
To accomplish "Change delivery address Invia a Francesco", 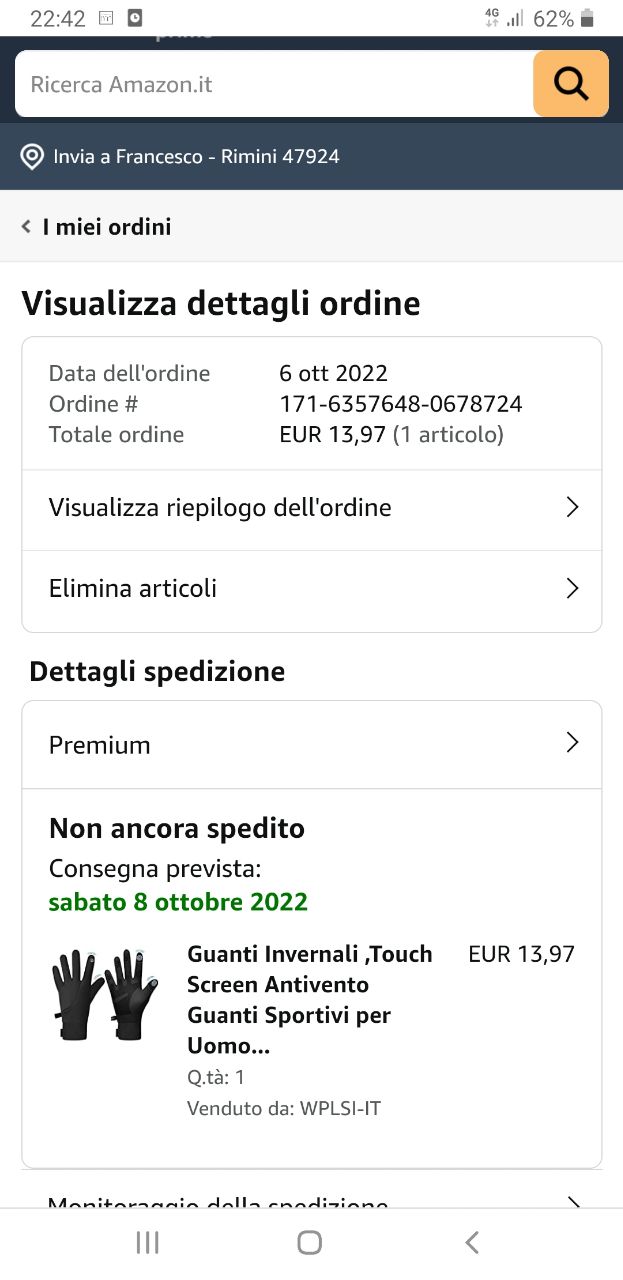I will [196, 156].
